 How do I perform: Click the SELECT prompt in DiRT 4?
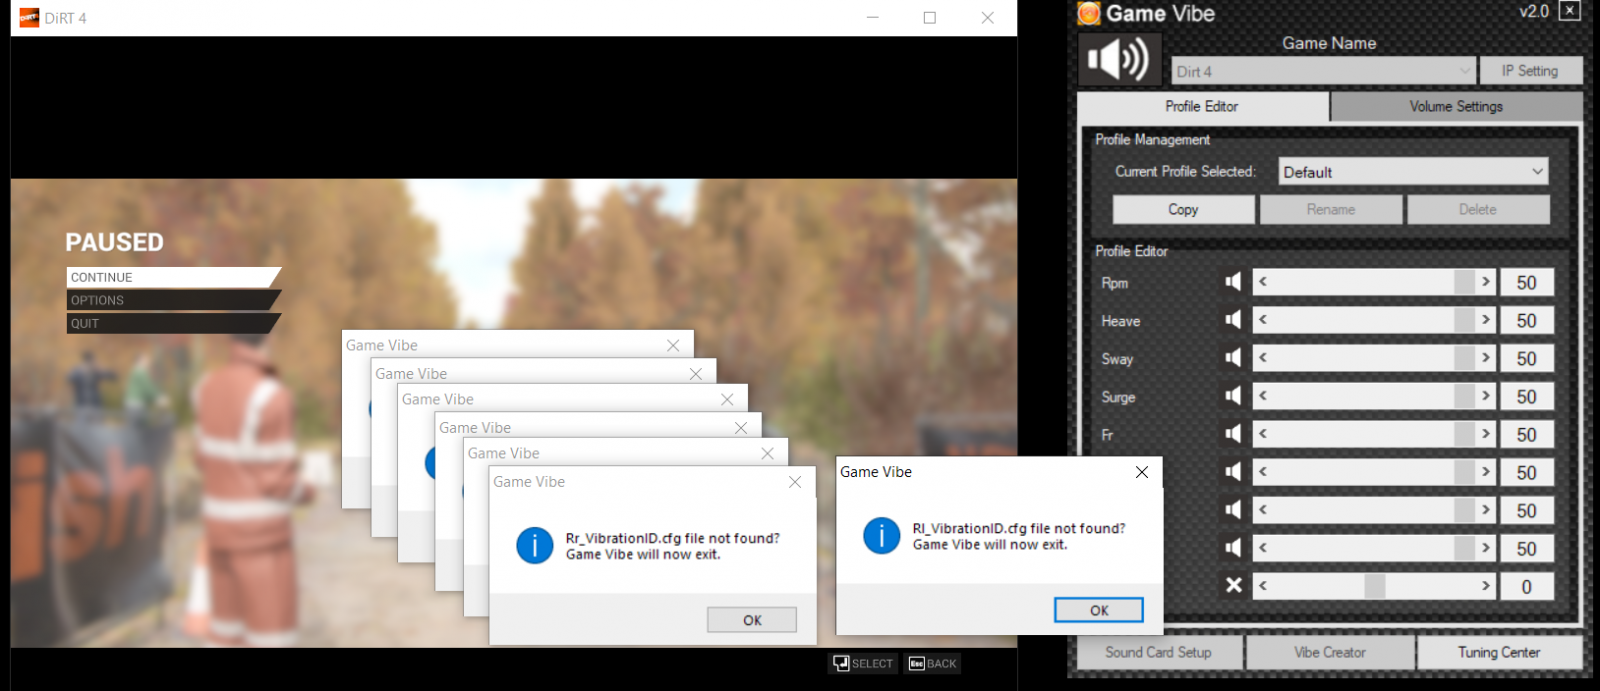tap(863, 663)
